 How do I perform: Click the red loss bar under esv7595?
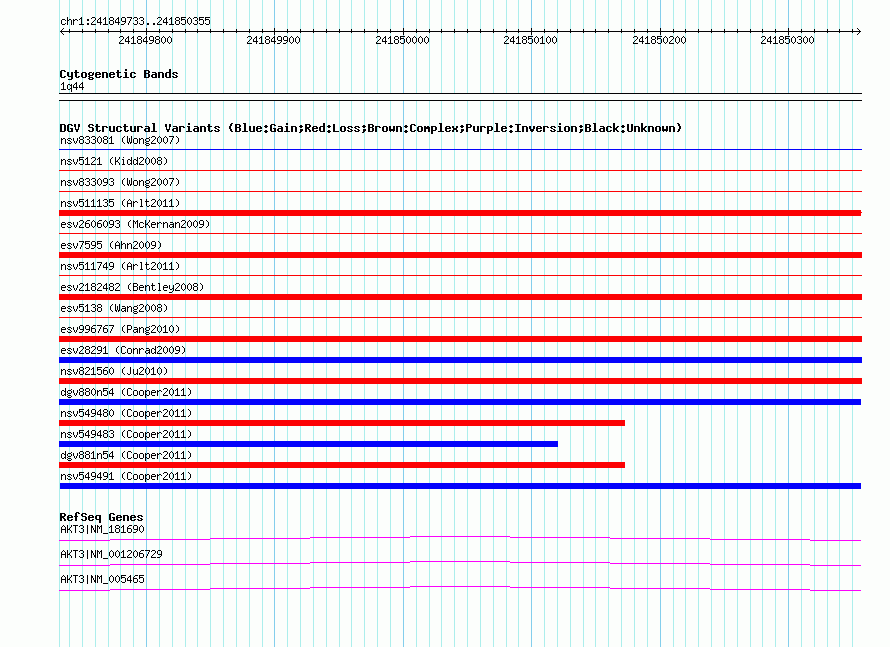[460, 255]
